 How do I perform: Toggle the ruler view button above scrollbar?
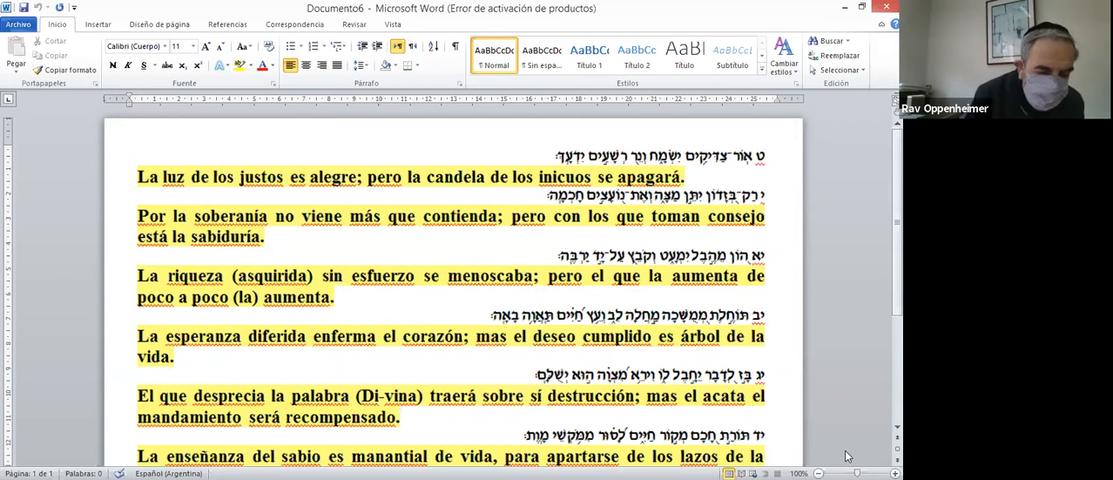[x=895, y=98]
